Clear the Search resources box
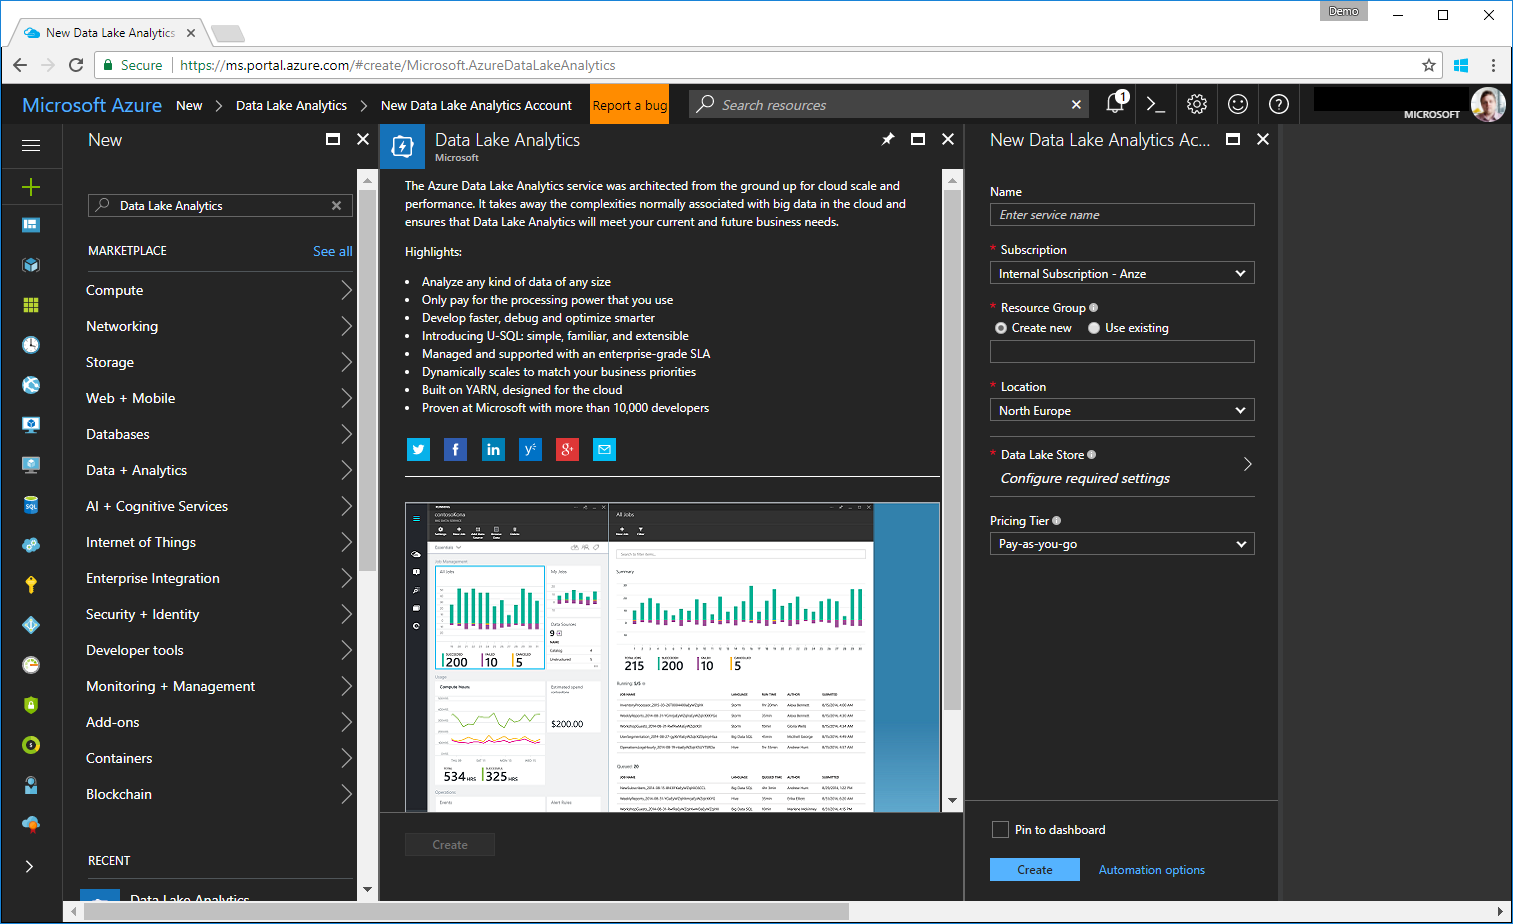The image size is (1513, 924). pyautogui.click(x=1076, y=105)
